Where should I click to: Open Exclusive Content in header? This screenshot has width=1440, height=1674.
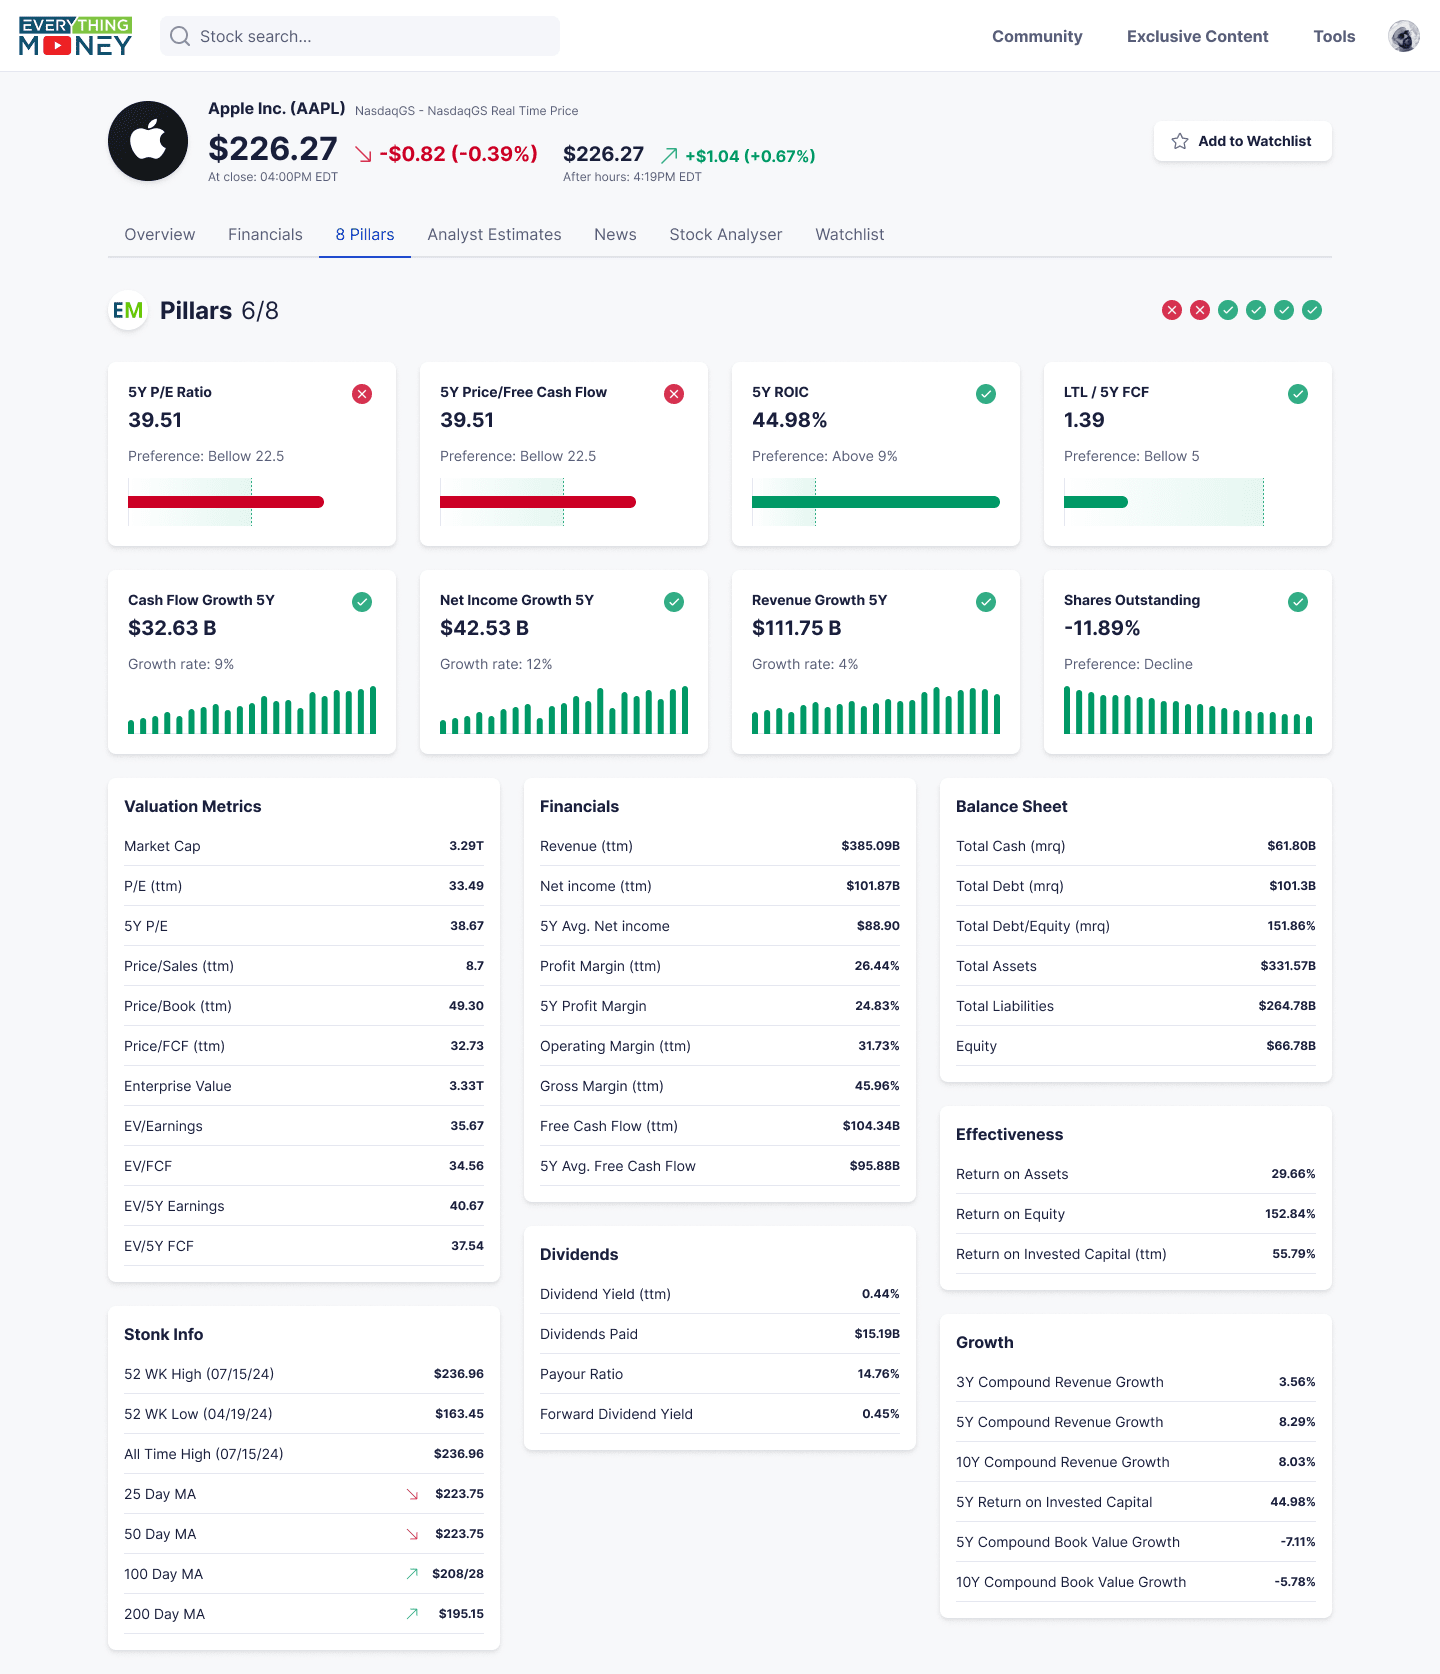(x=1197, y=36)
